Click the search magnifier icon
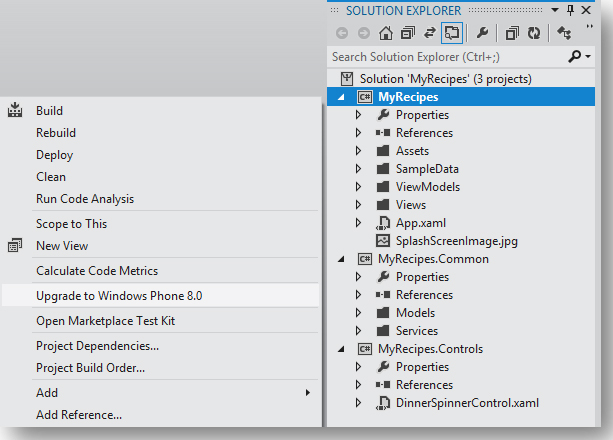The width and height of the screenshot is (613, 440). (575, 57)
